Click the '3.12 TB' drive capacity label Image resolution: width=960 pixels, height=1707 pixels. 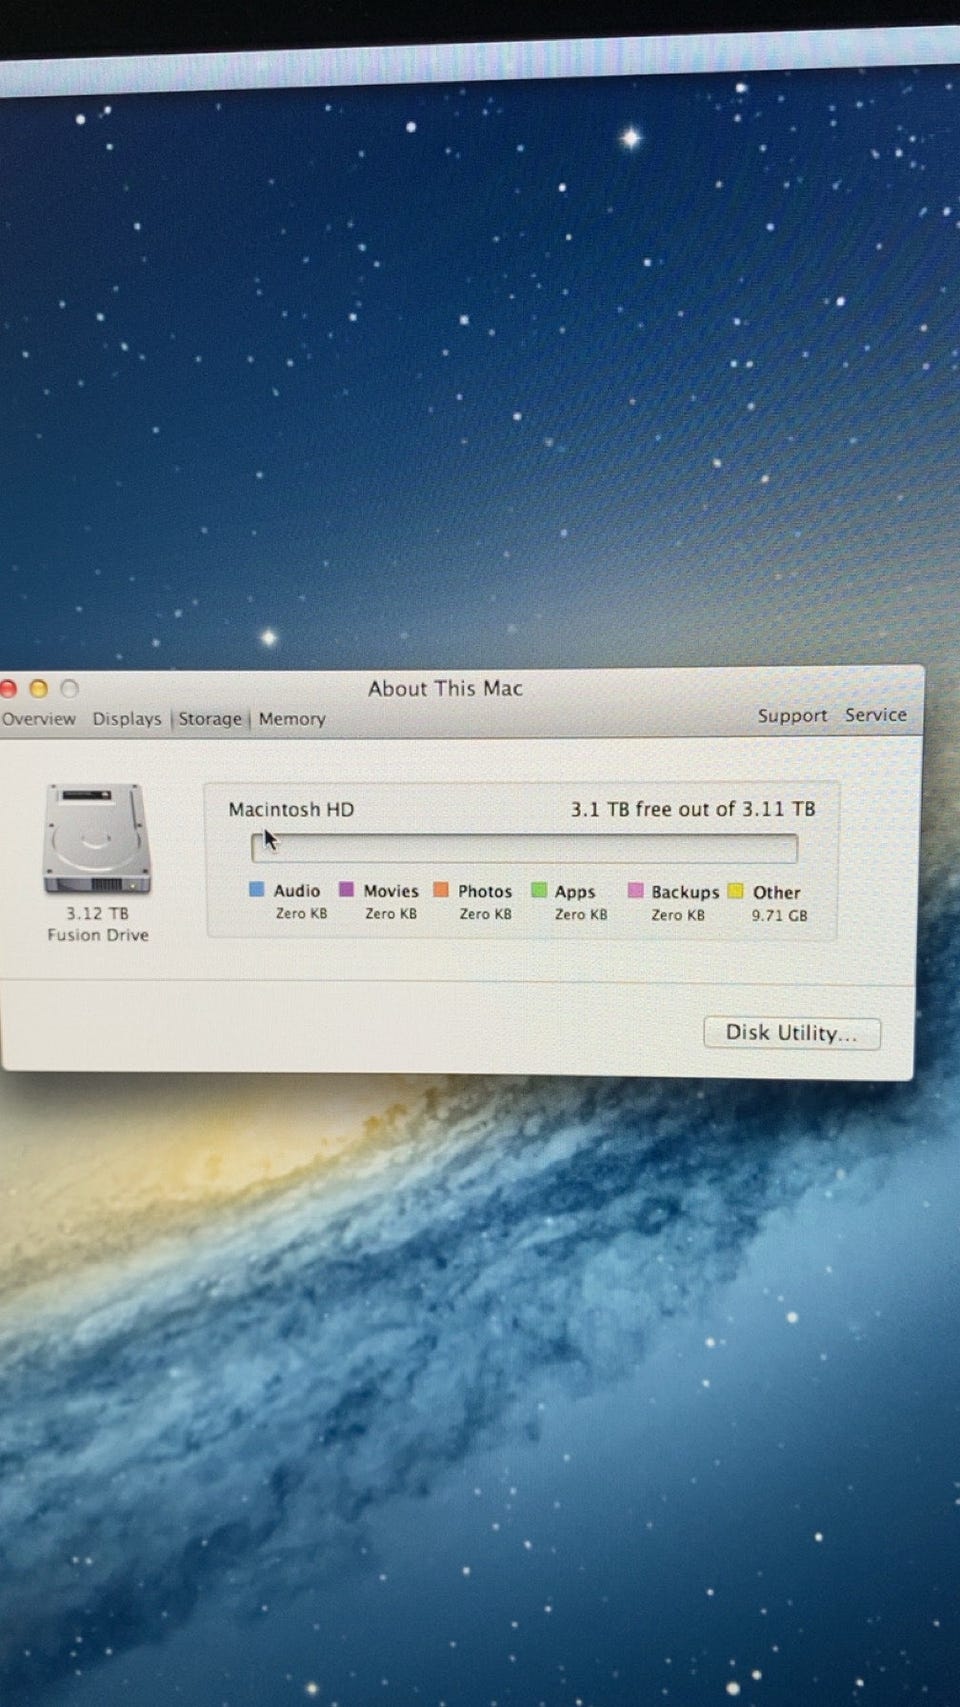(97, 913)
